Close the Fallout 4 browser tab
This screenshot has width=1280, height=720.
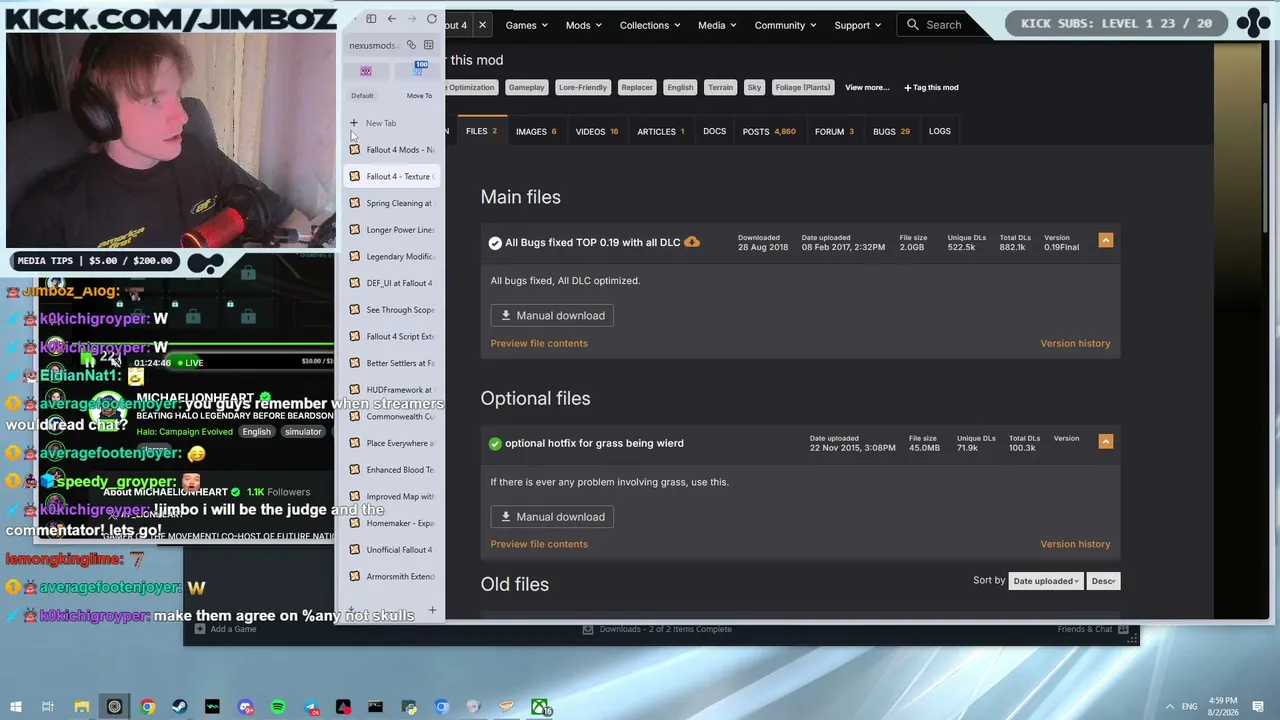482,25
